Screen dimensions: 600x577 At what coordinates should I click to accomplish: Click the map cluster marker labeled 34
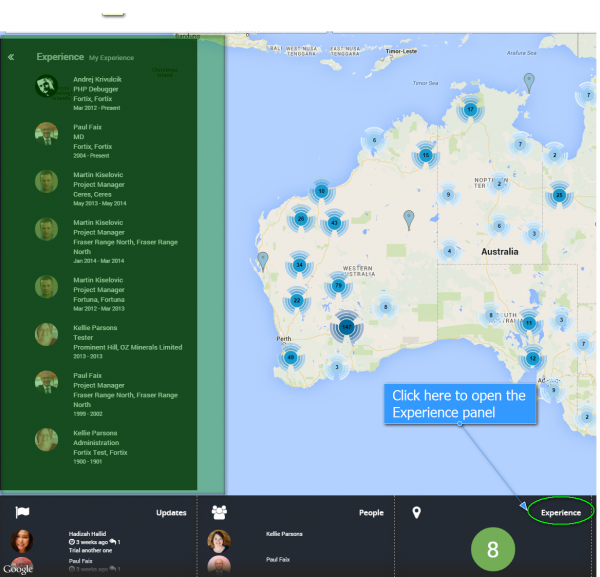click(299, 265)
